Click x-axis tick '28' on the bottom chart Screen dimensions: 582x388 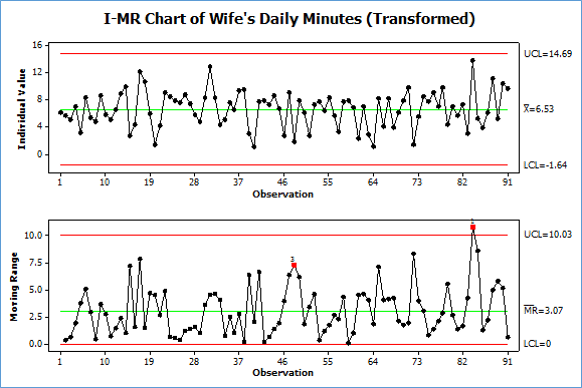coord(194,361)
